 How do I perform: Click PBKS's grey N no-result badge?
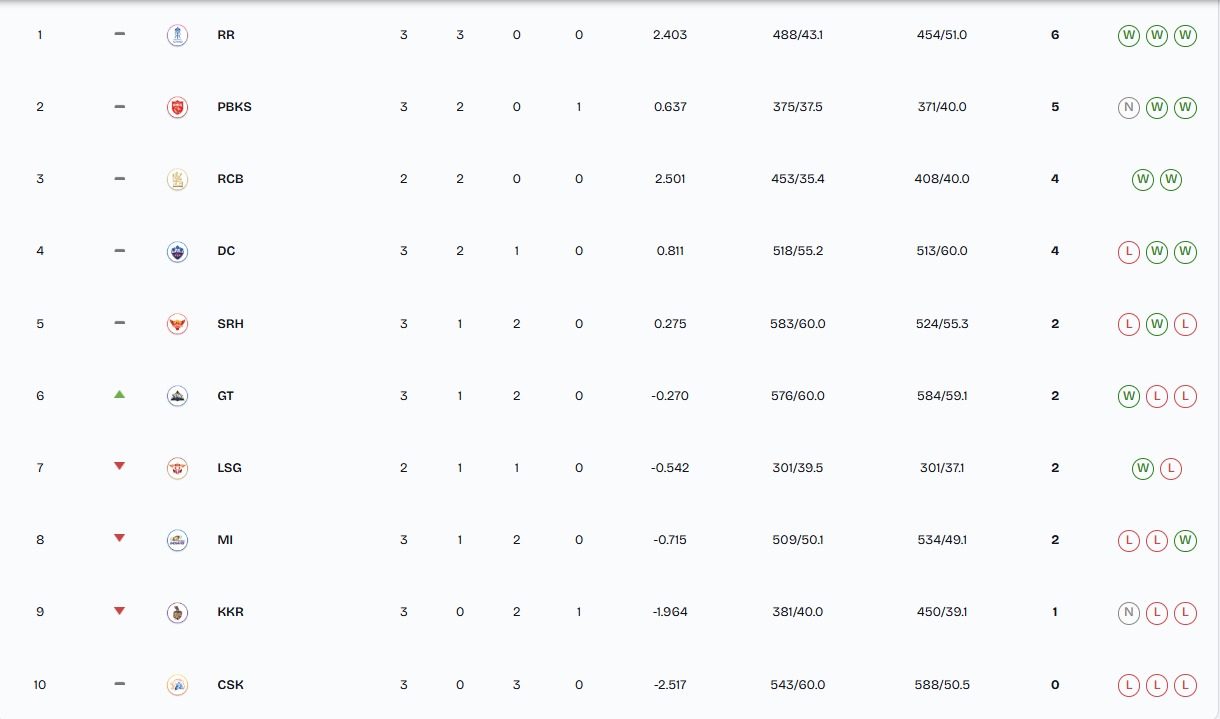click(x=1129, y=107)
